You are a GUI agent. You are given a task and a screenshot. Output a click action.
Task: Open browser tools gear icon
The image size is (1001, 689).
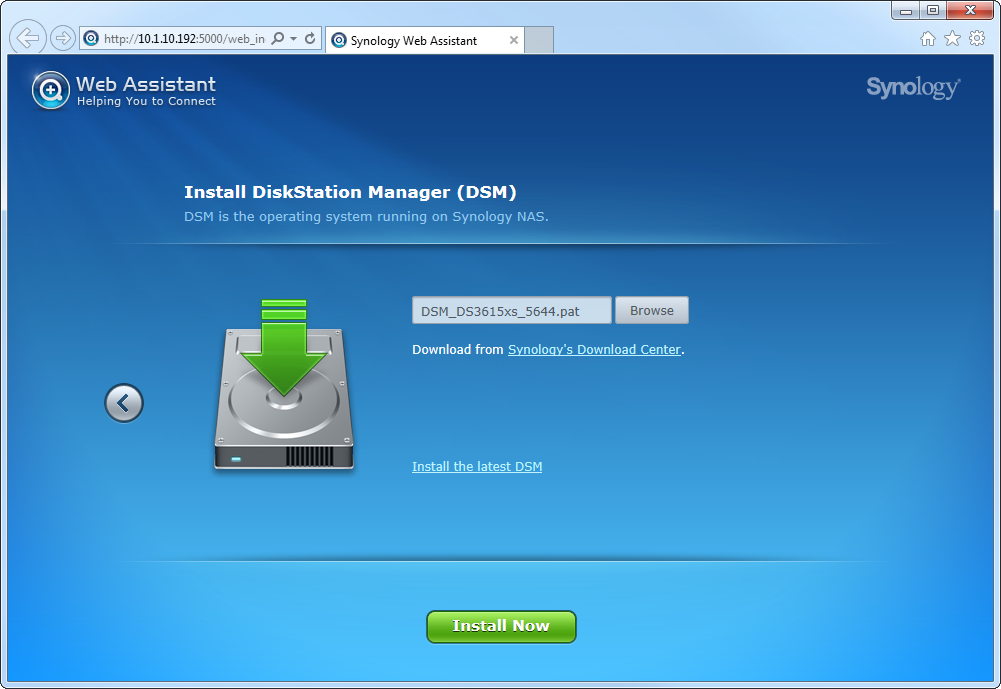977,38
